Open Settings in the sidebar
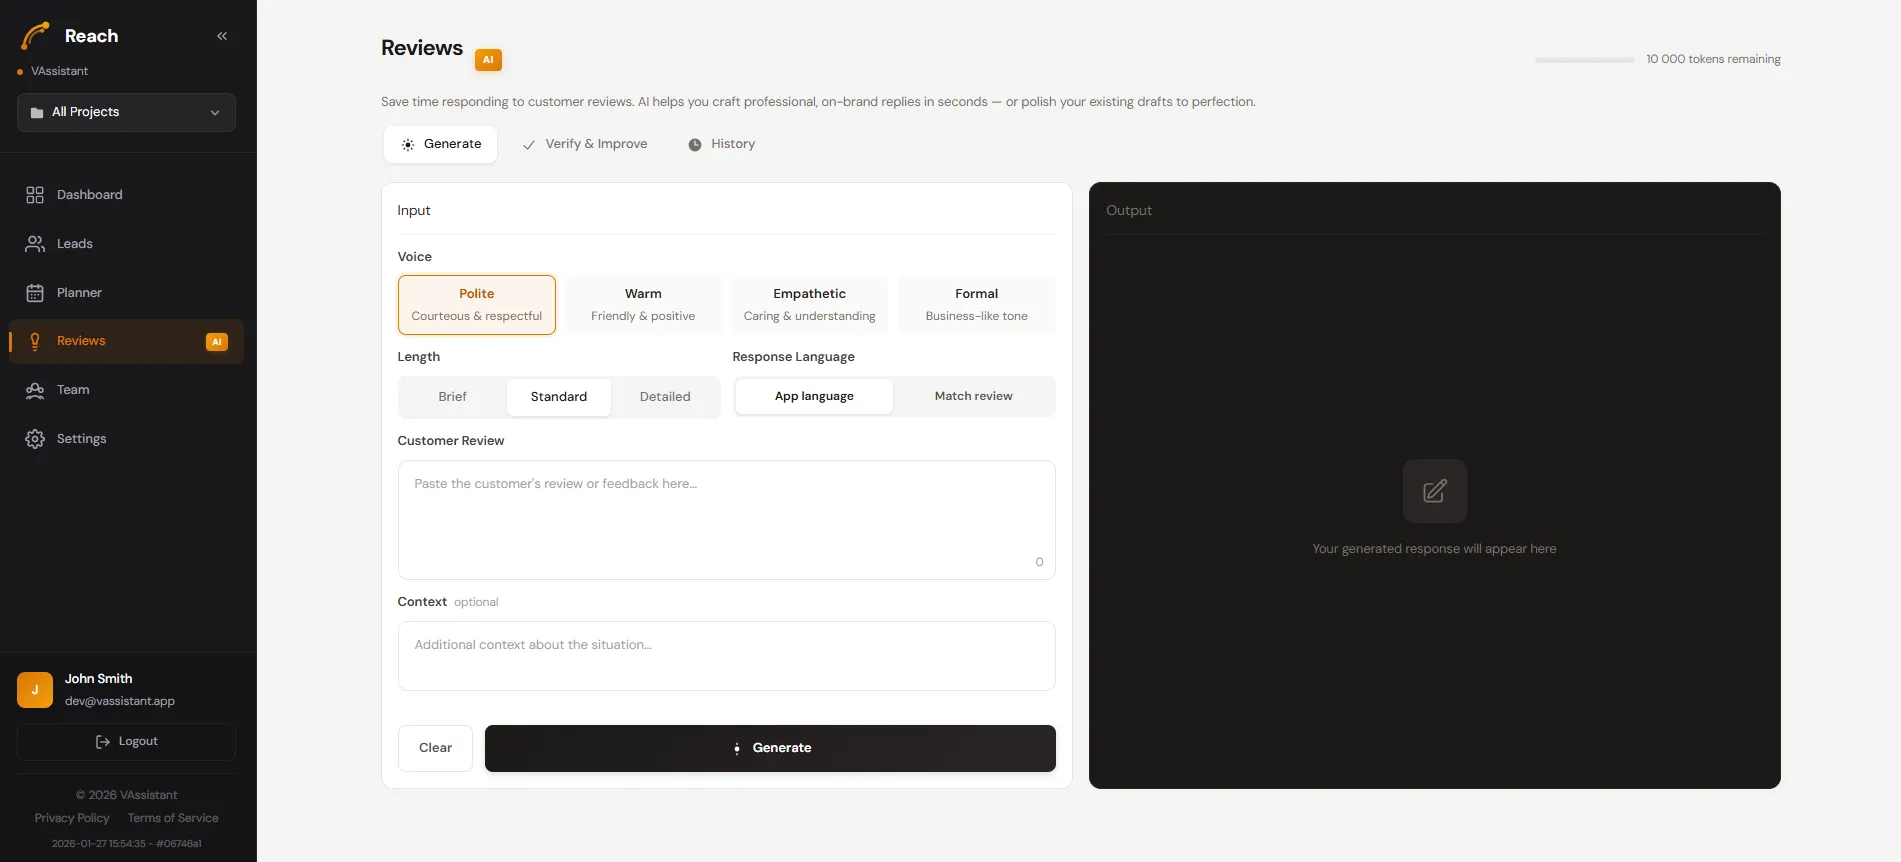This screenshot has width=1901, height=862. [126, 439]
